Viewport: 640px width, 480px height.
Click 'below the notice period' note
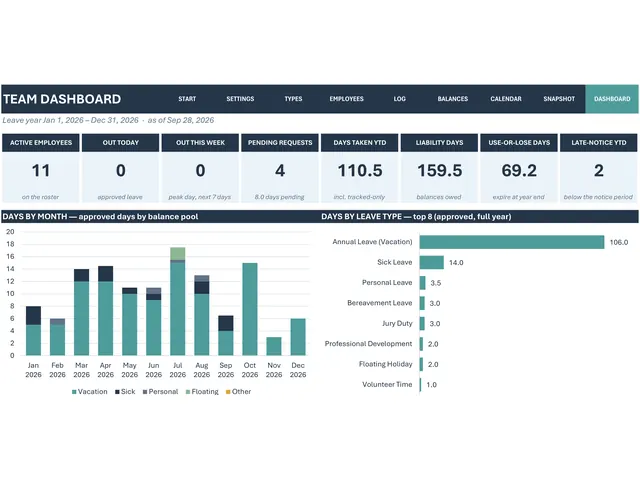pyautogui.click(x=598, y=197)
